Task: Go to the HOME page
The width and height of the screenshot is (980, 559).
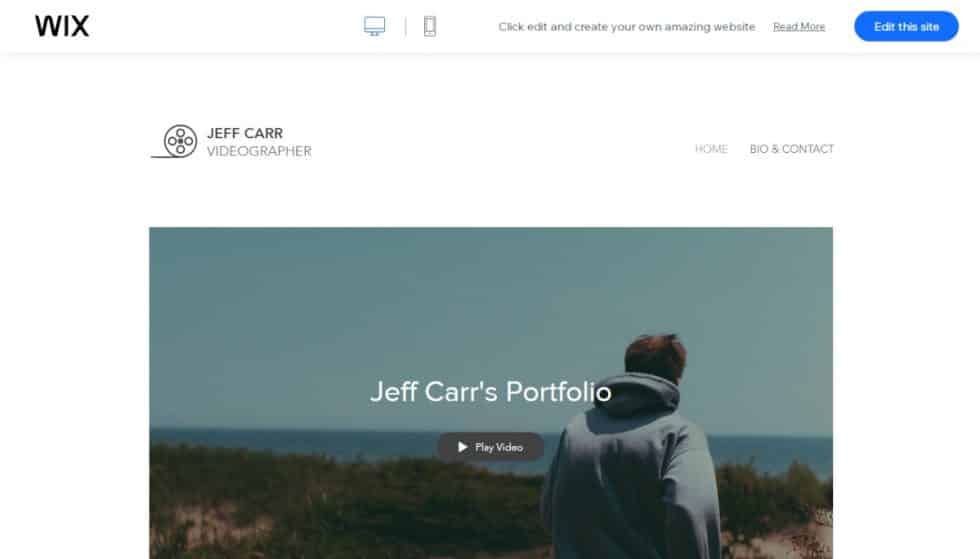Action: [711, 149]
